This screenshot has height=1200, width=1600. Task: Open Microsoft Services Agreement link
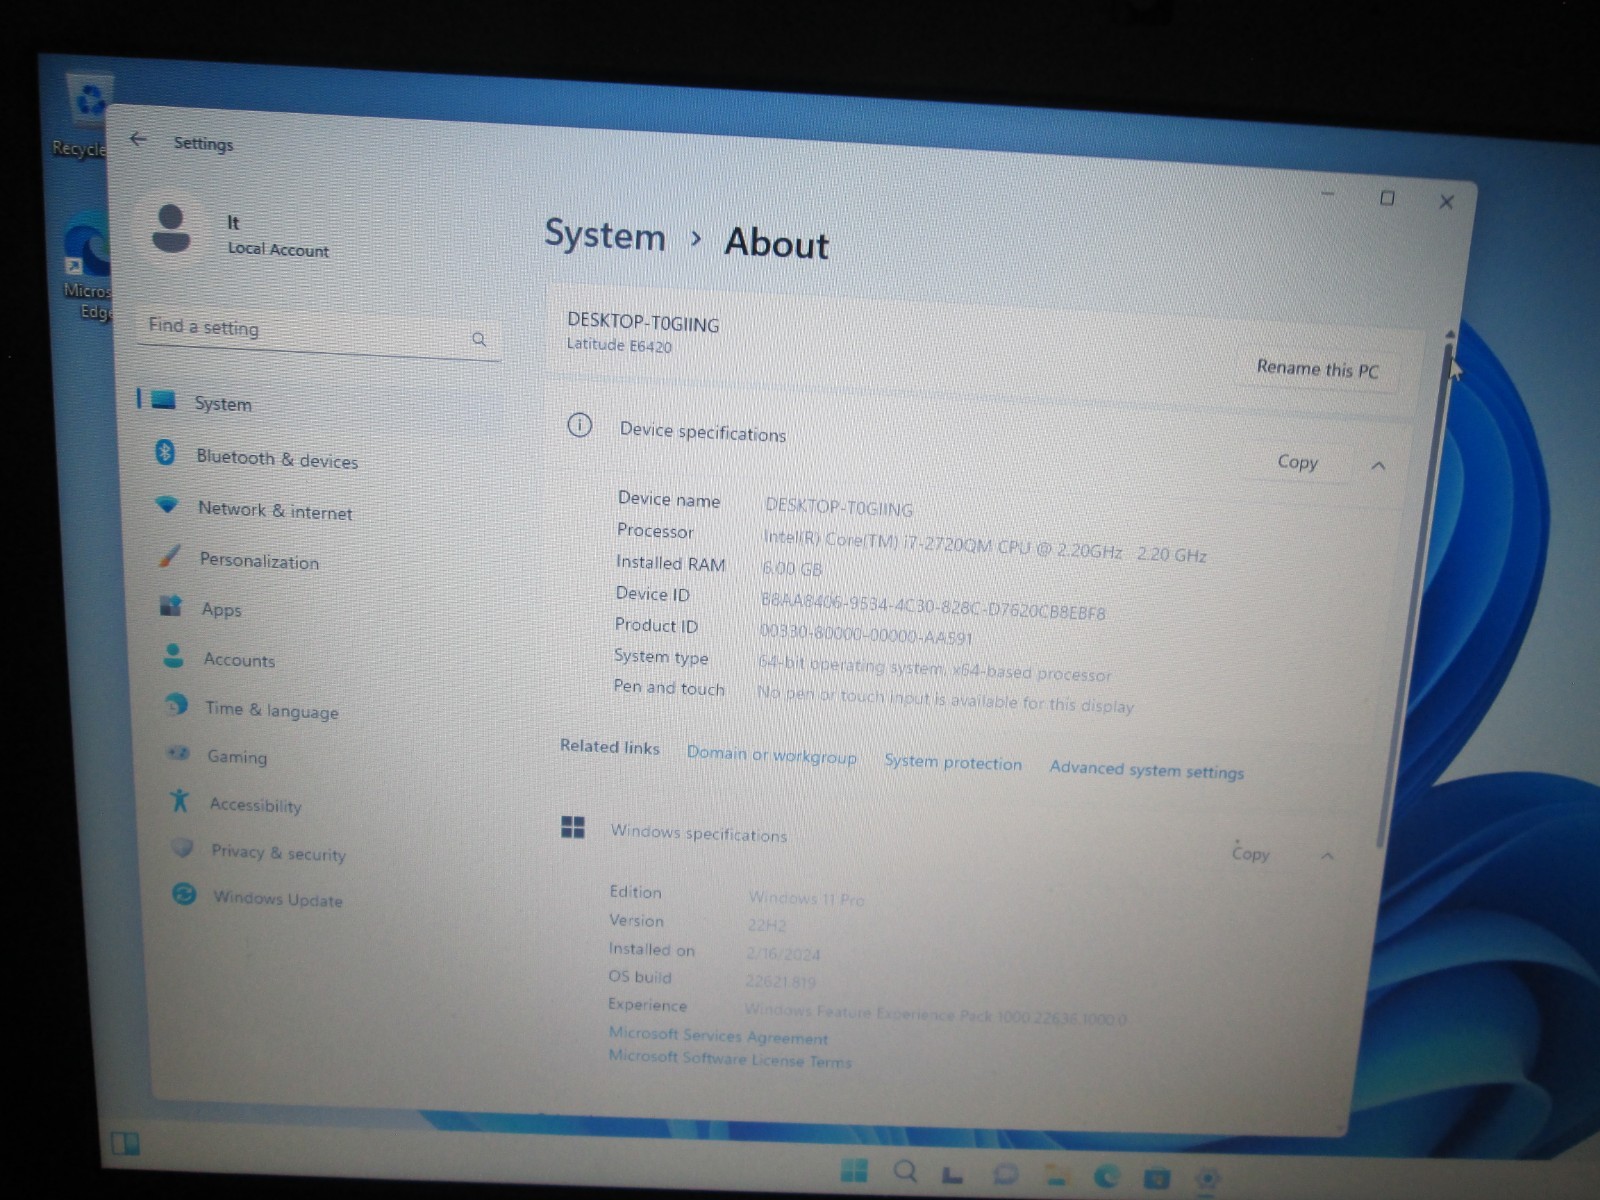coord(718,1035)
